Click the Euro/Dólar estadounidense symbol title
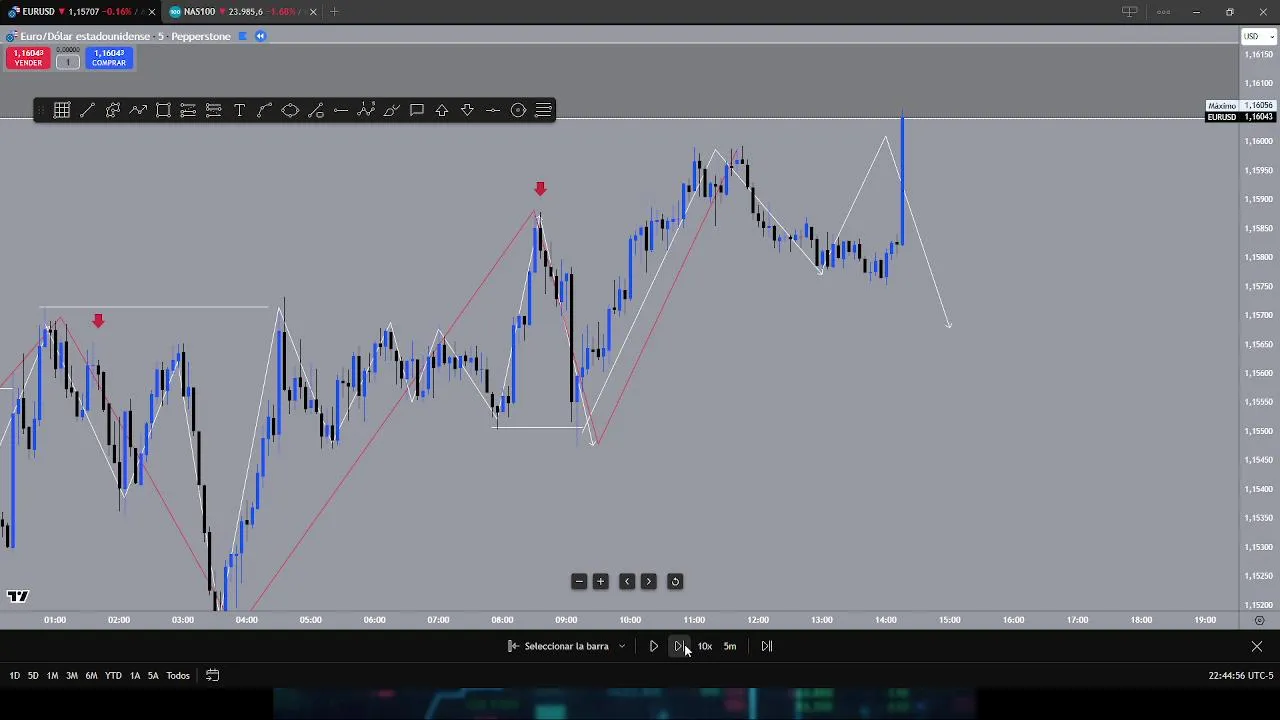 tap(85, 36)
